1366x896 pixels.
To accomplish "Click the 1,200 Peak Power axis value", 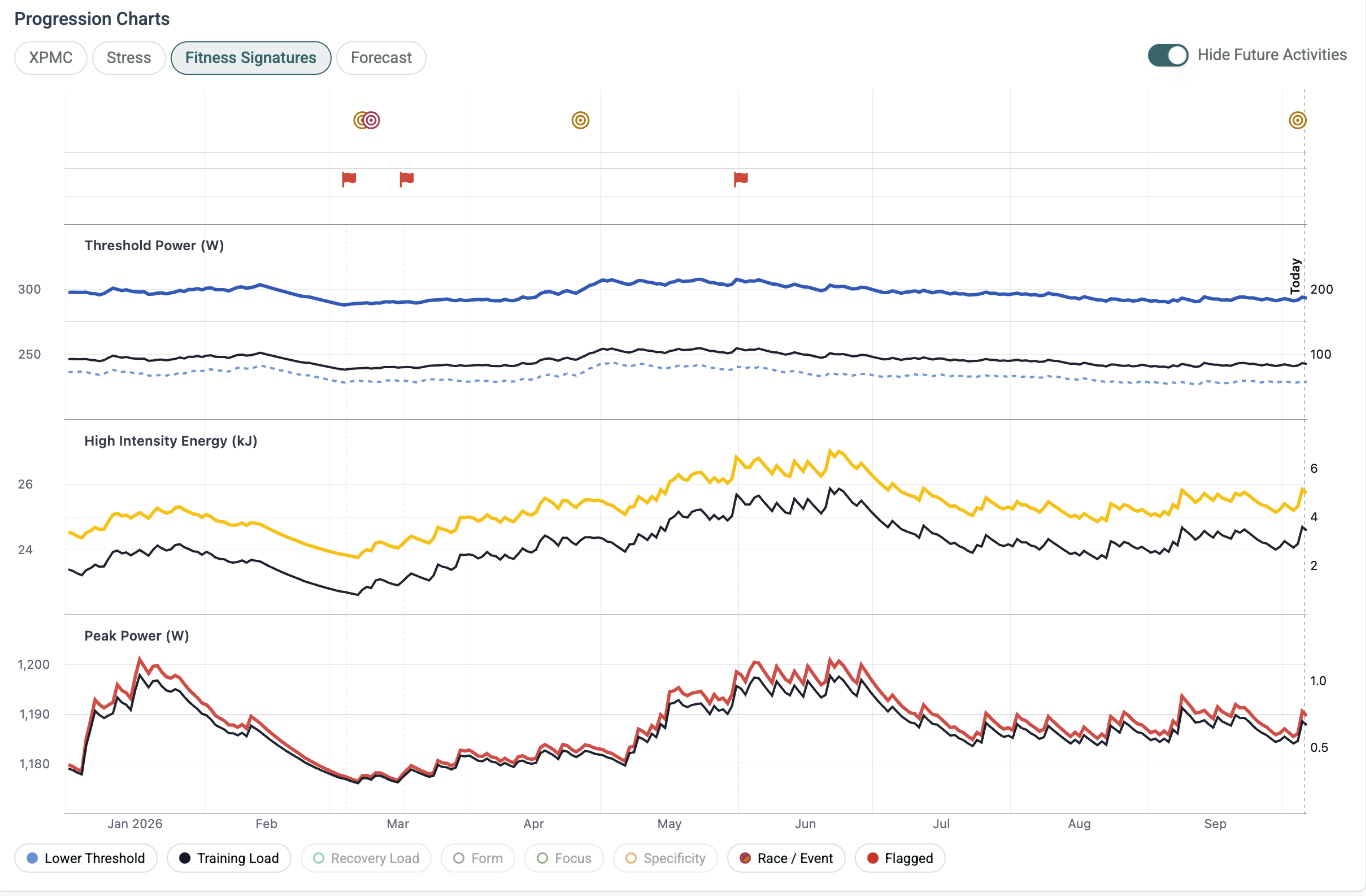I will (34, 665).
